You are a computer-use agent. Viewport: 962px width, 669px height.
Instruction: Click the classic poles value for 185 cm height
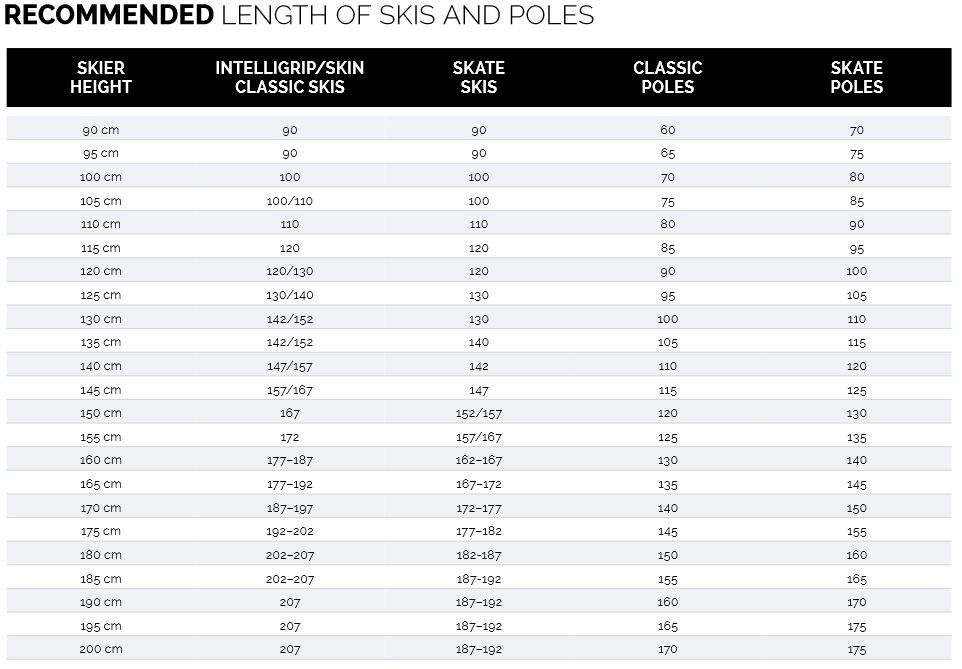[x=667, y=578]
